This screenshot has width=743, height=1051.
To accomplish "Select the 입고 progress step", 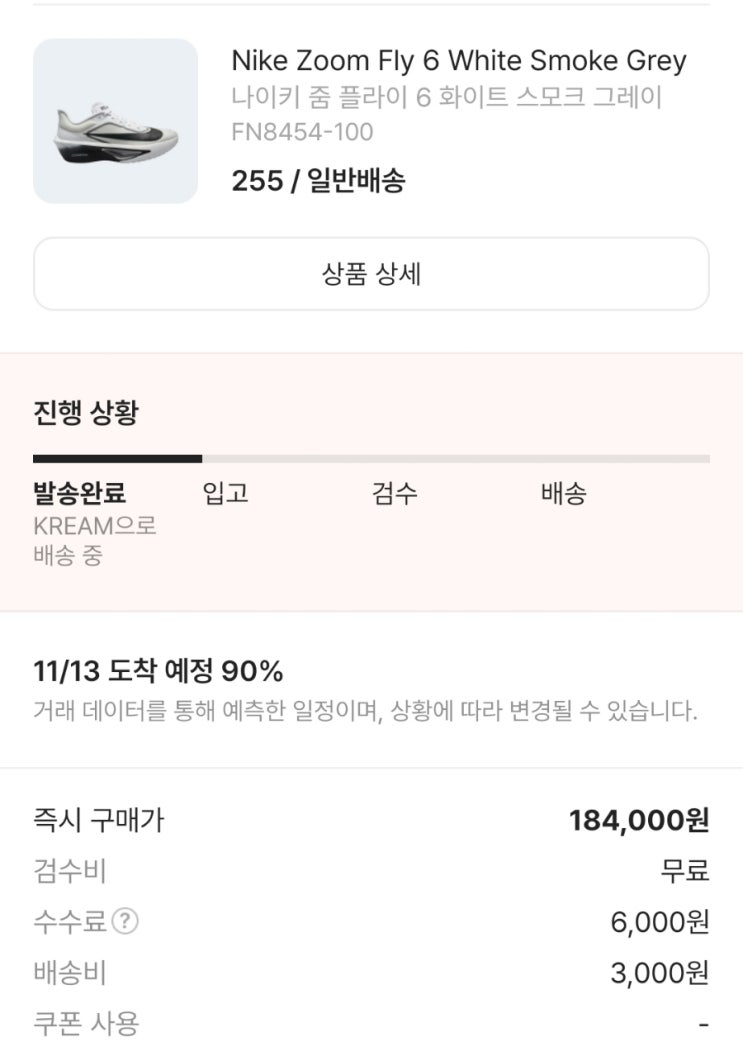I will [225, 493].
